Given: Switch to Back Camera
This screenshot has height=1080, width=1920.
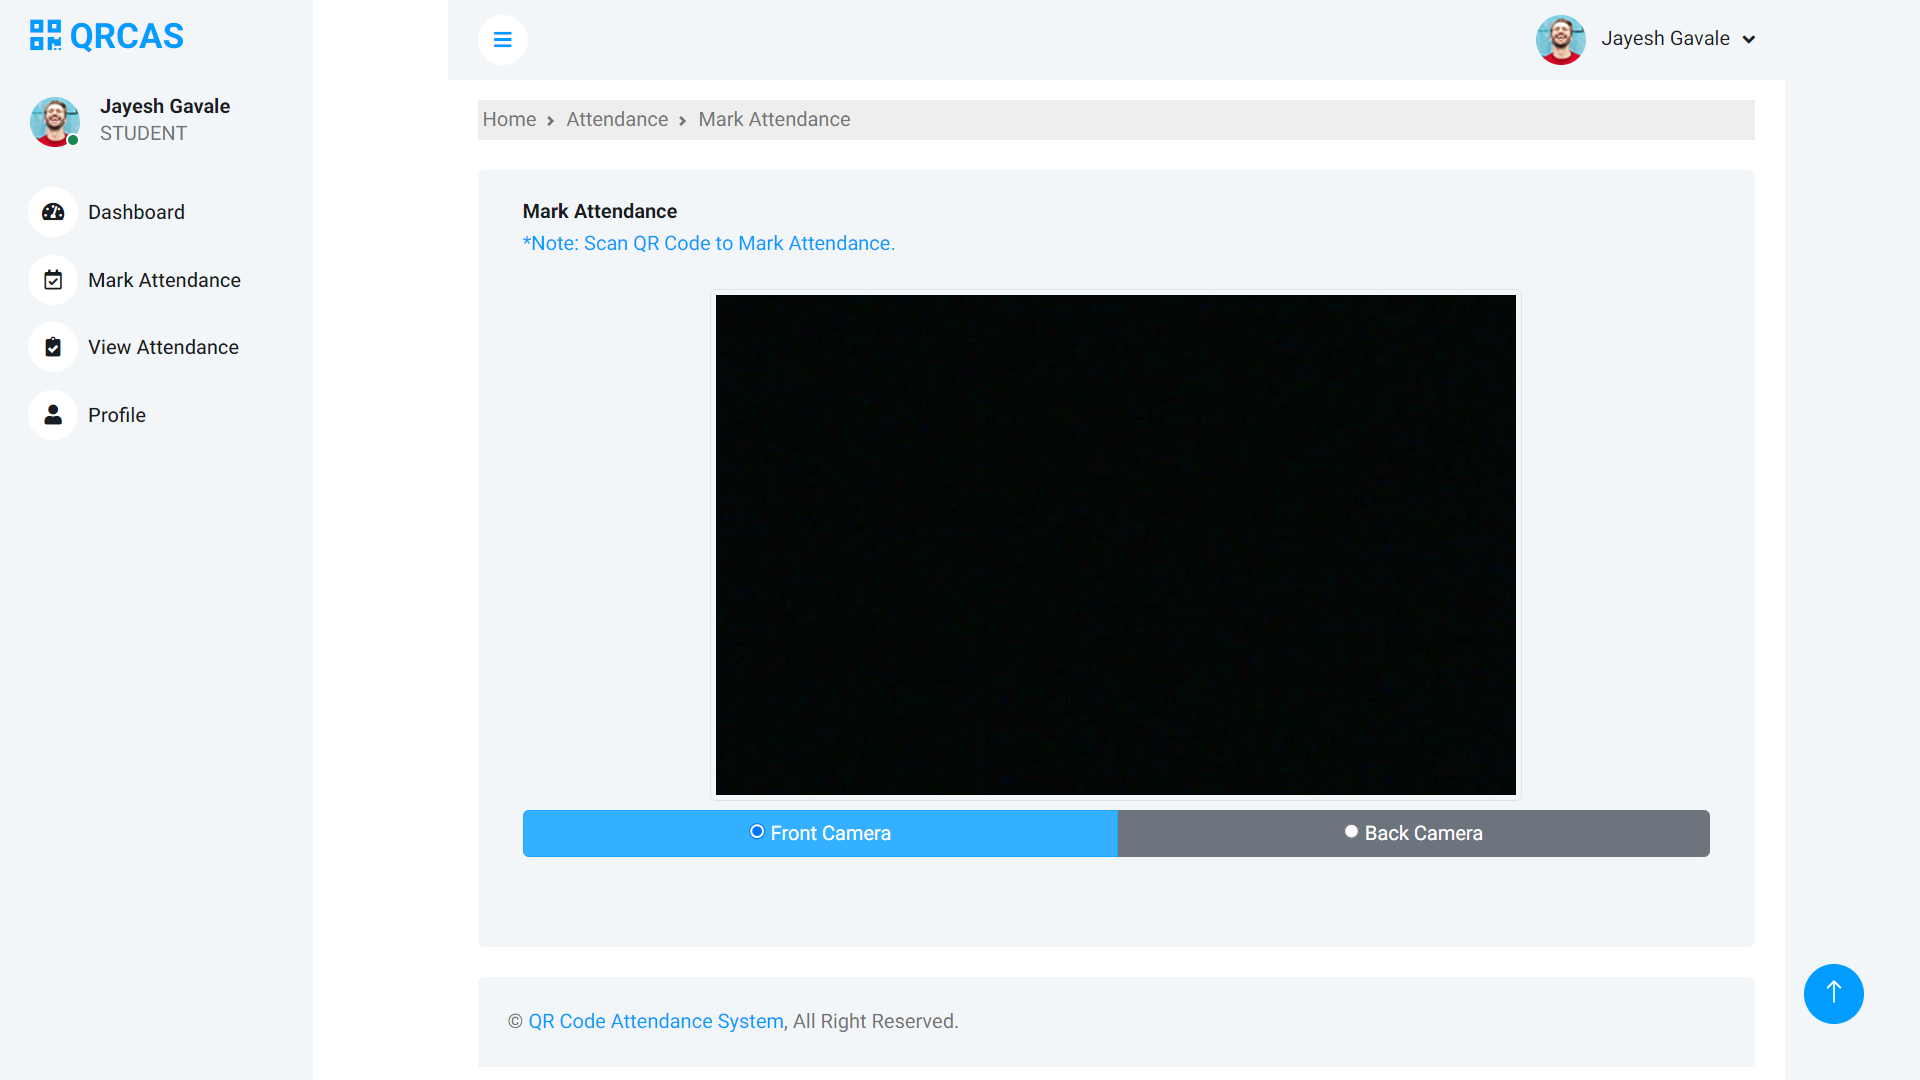Looking at the screenshot, I should tap(1413, 833).
